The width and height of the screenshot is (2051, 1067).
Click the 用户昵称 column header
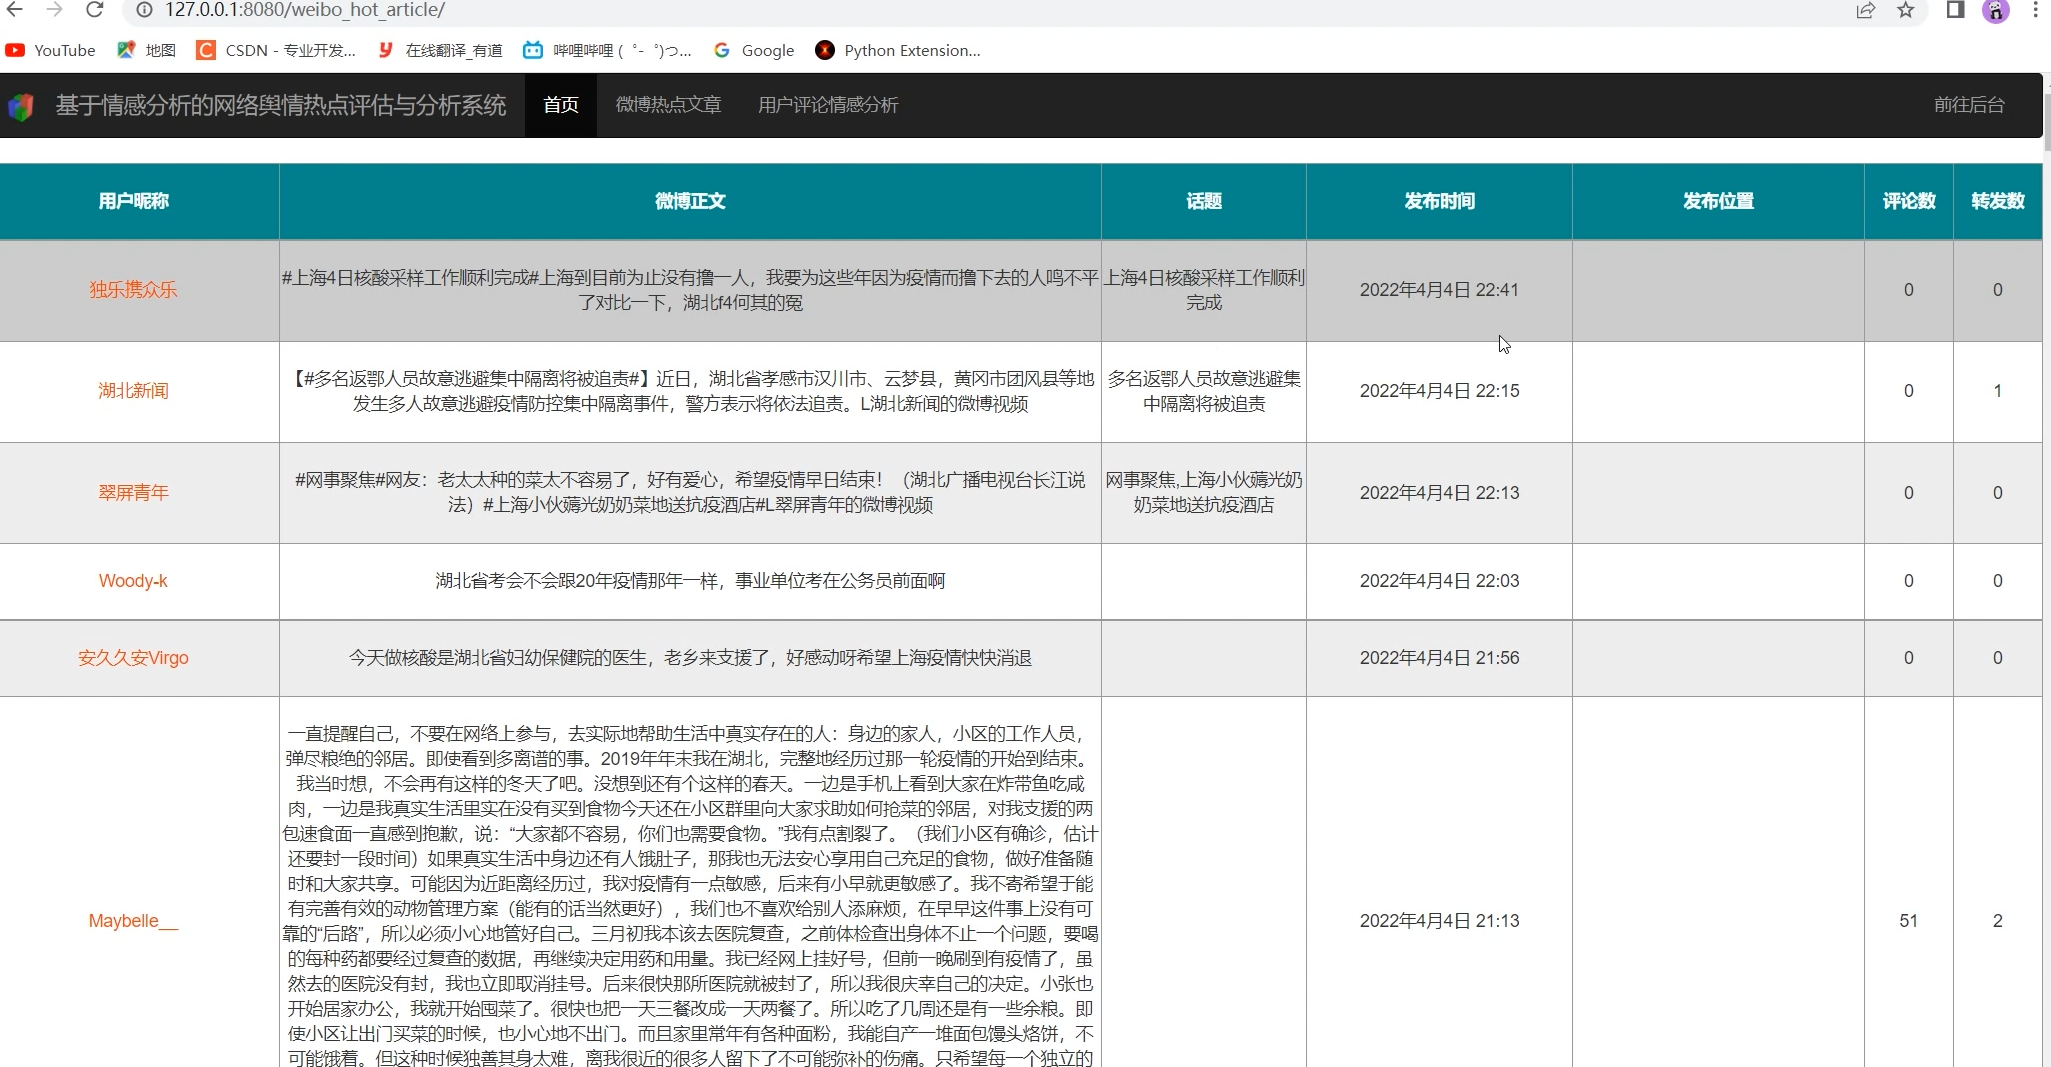point(134,201)
